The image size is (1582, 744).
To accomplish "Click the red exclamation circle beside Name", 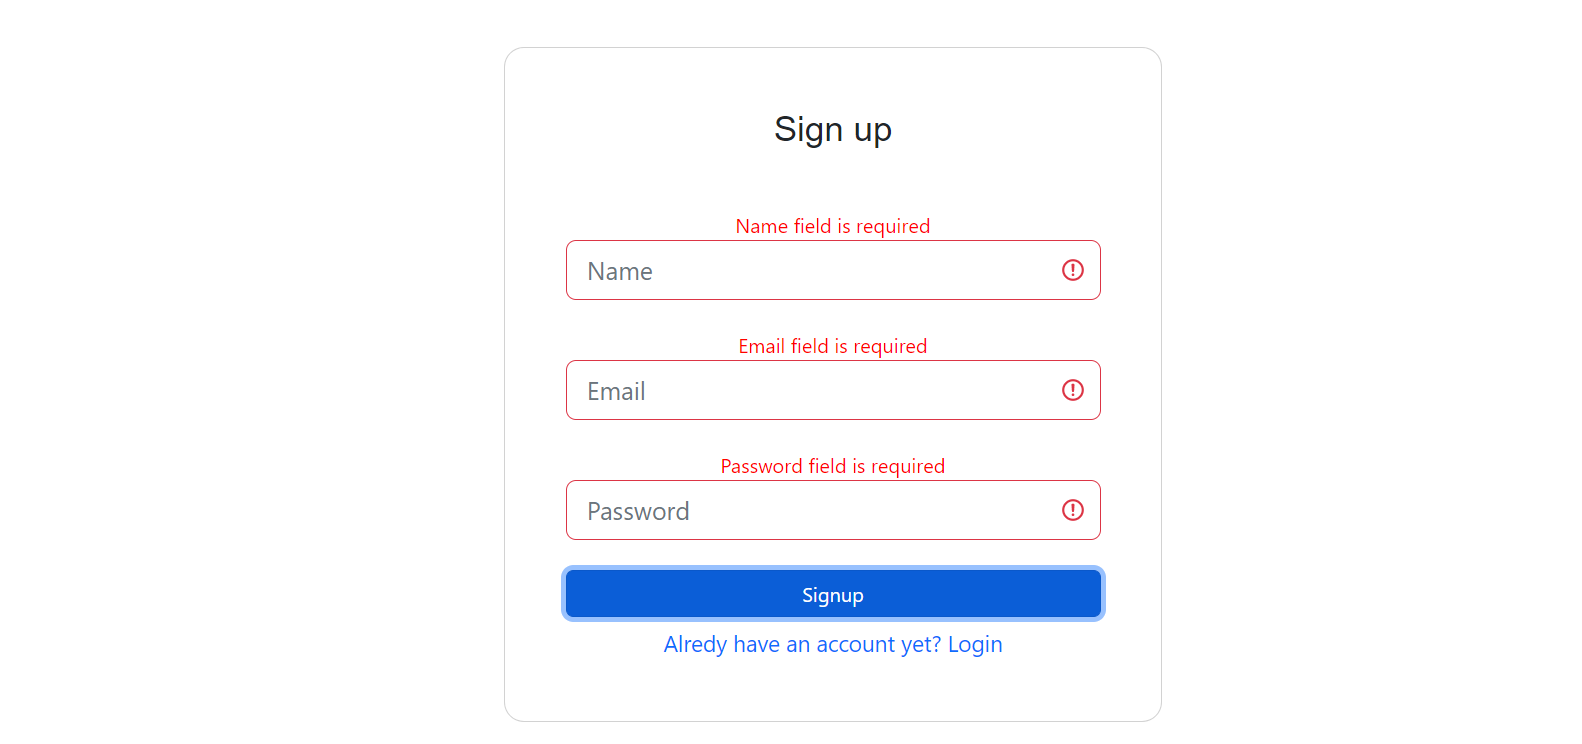I will 1072,270.
